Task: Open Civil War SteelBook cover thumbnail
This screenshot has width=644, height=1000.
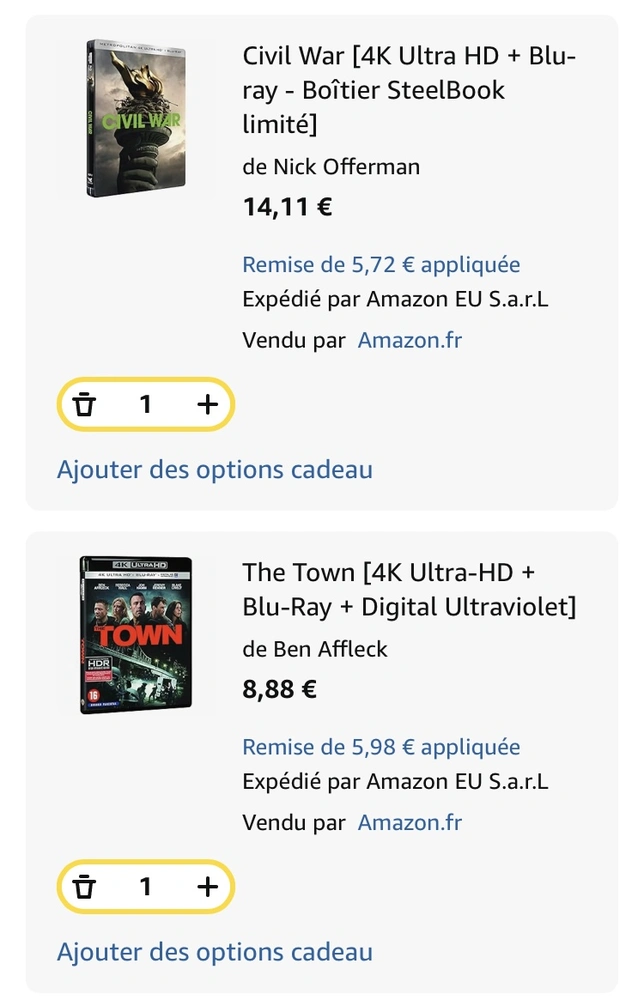Action: coord(136,118)
